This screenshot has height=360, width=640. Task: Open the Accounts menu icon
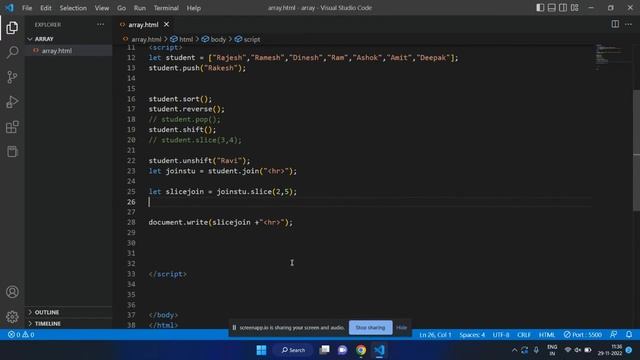pyautogui.click(x=12, y=292)
